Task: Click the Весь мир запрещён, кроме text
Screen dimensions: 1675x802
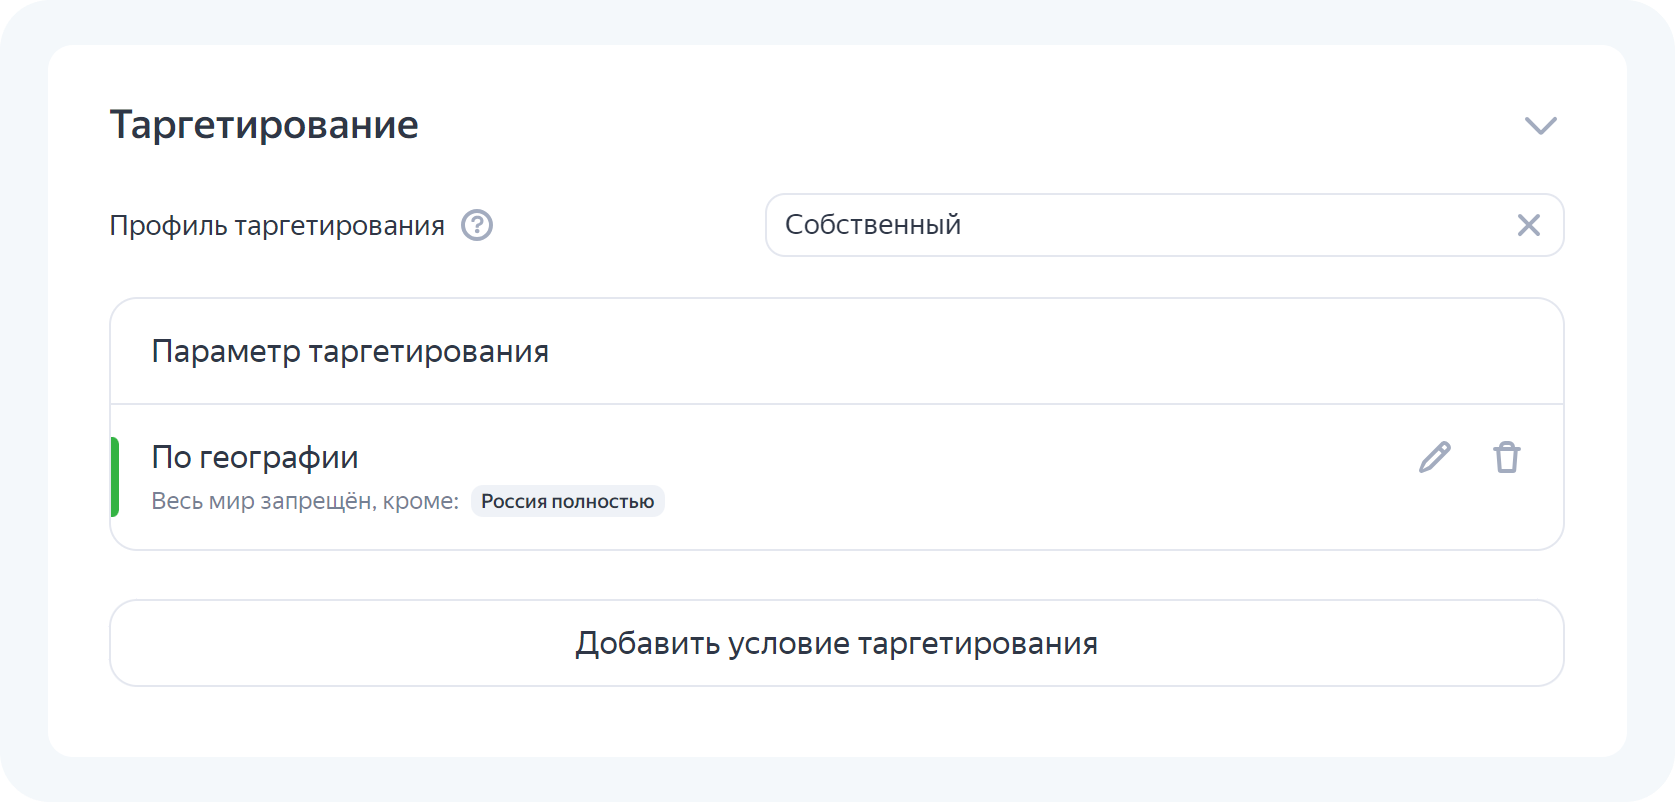Action: 305,501
